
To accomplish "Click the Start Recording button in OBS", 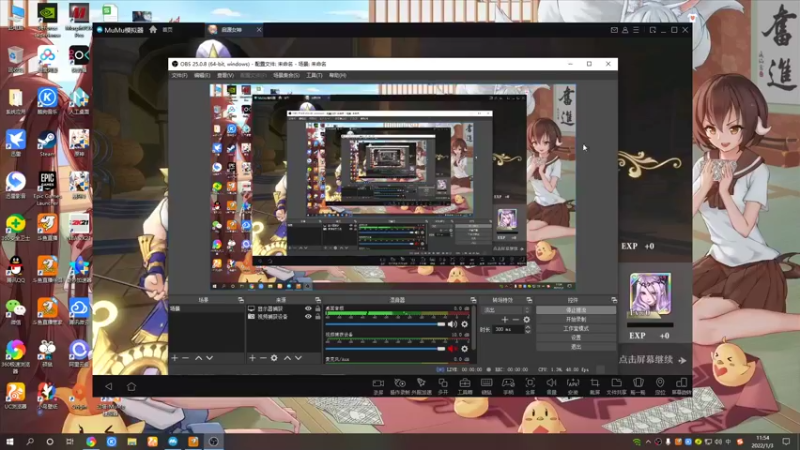I will [x=576, y=319].
